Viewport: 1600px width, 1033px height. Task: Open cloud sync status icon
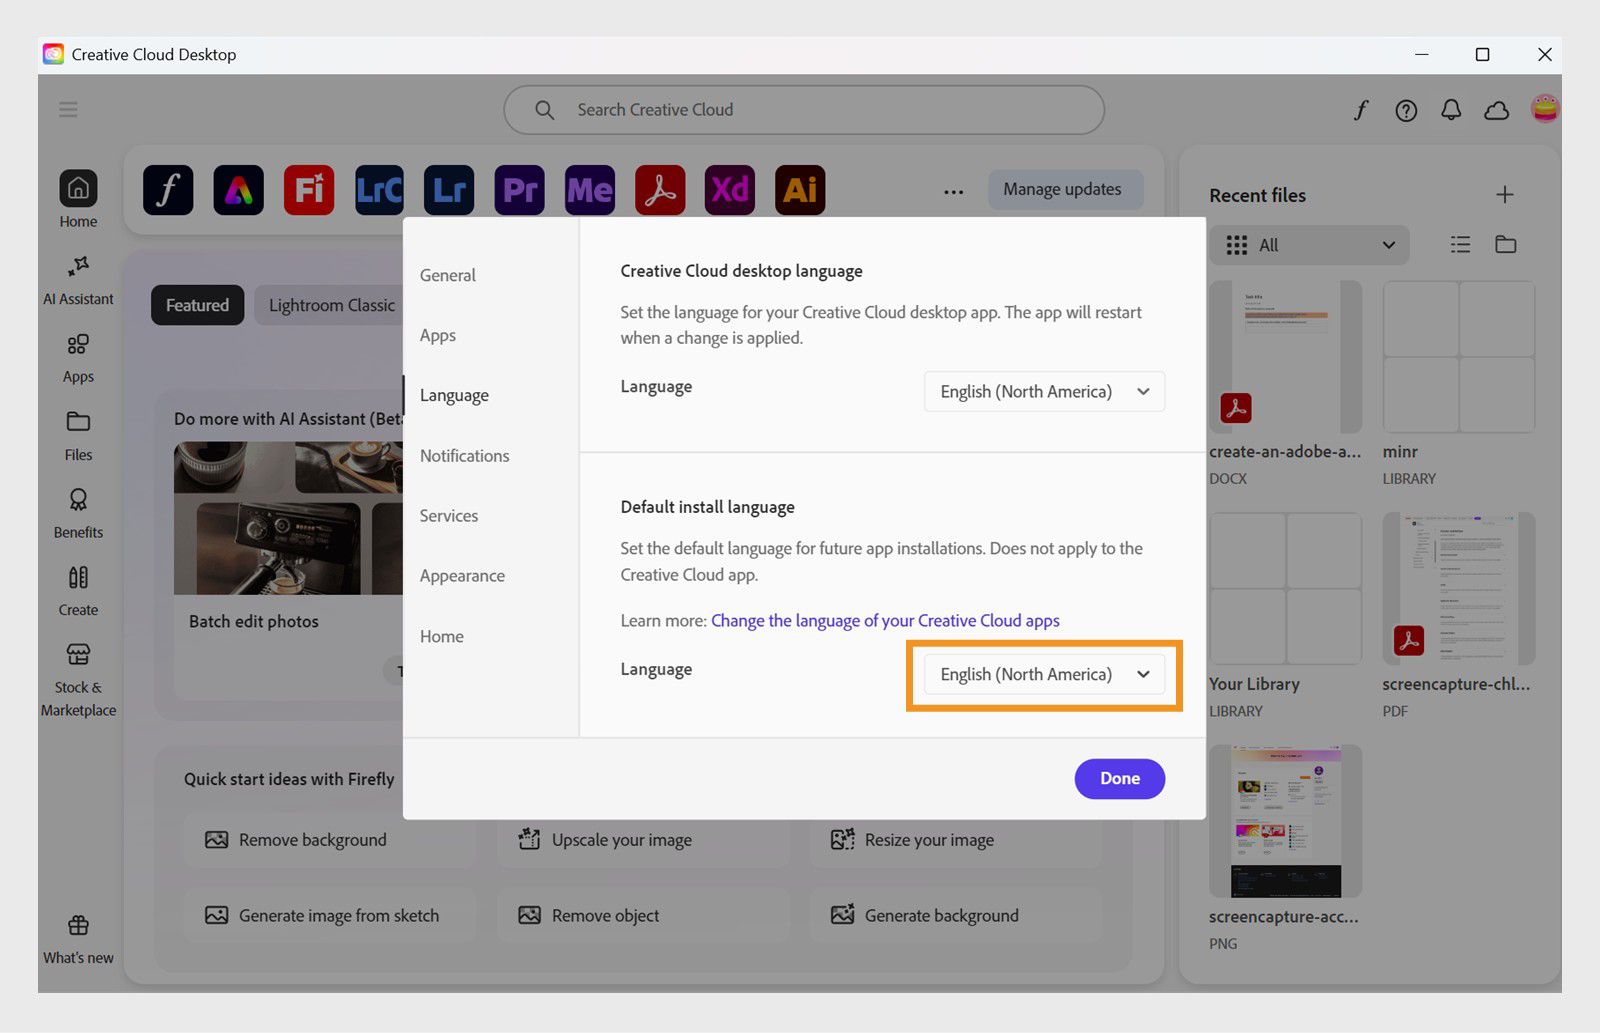[1497, 110]
